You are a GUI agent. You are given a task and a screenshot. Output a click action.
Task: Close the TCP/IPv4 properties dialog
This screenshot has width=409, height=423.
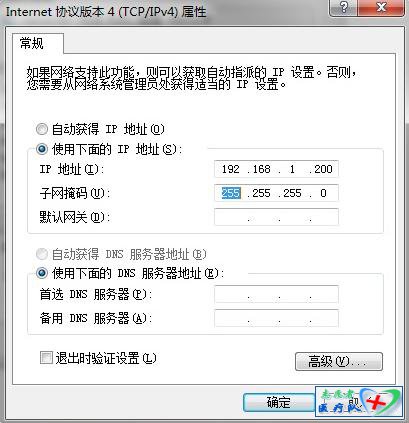pyautogui.click(x=381, y=7)
